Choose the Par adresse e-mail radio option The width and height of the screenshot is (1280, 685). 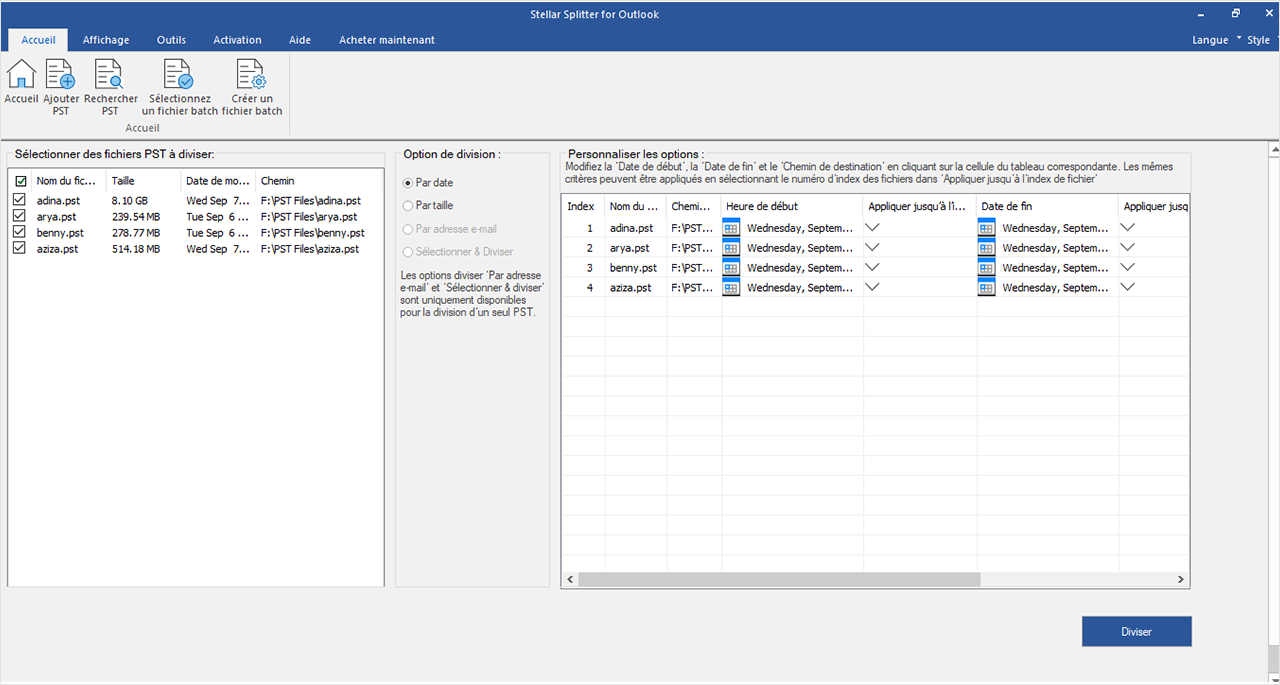408,229
